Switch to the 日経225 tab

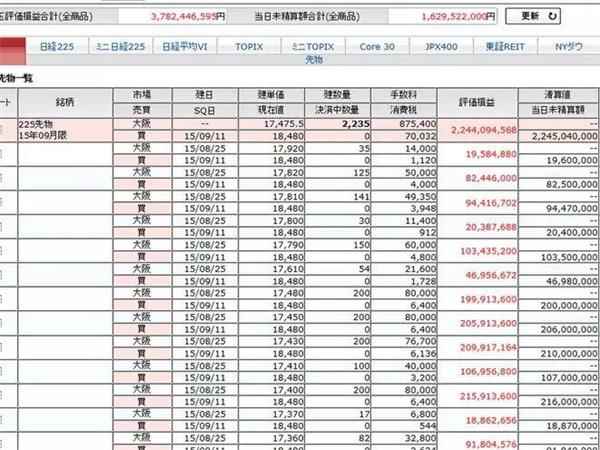tap(56, 46)
